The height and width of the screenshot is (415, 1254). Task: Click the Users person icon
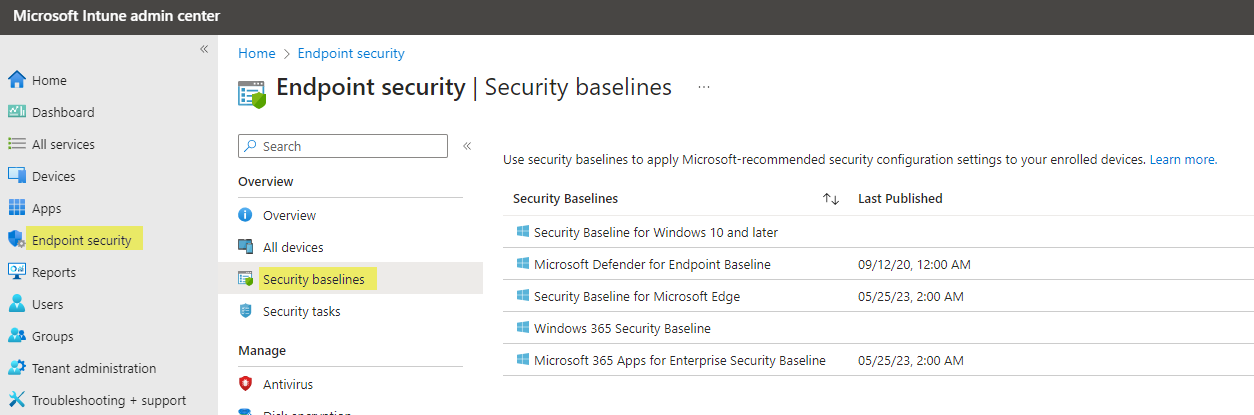click(x=16, y=304)
